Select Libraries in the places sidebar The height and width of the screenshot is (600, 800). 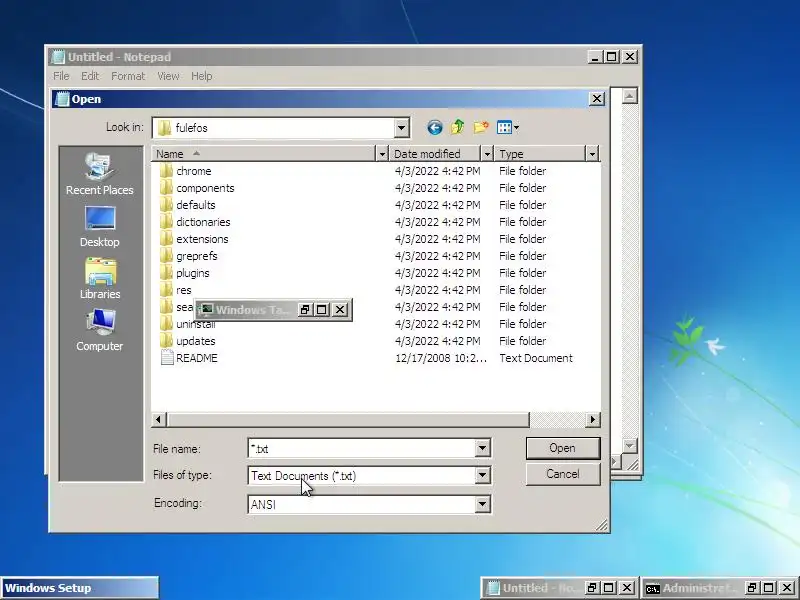[x=100, y=279]
